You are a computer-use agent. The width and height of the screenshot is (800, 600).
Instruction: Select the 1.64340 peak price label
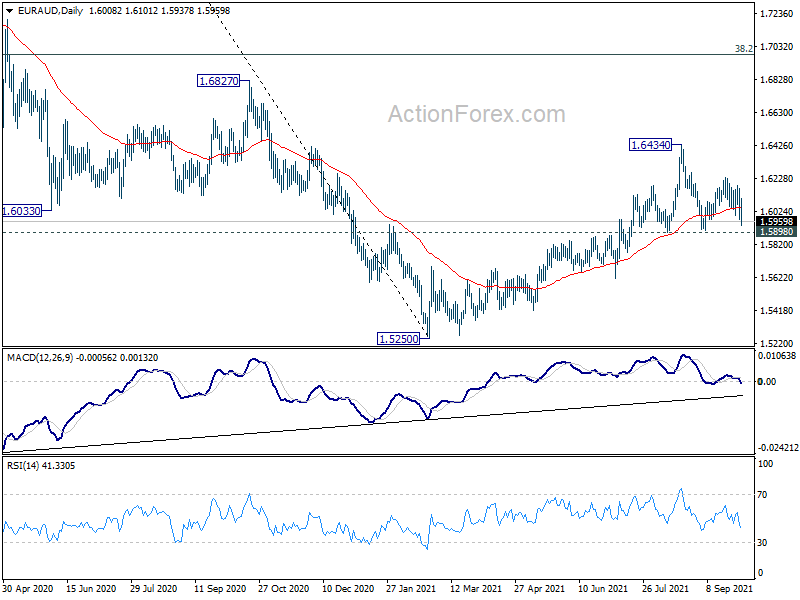651,145
